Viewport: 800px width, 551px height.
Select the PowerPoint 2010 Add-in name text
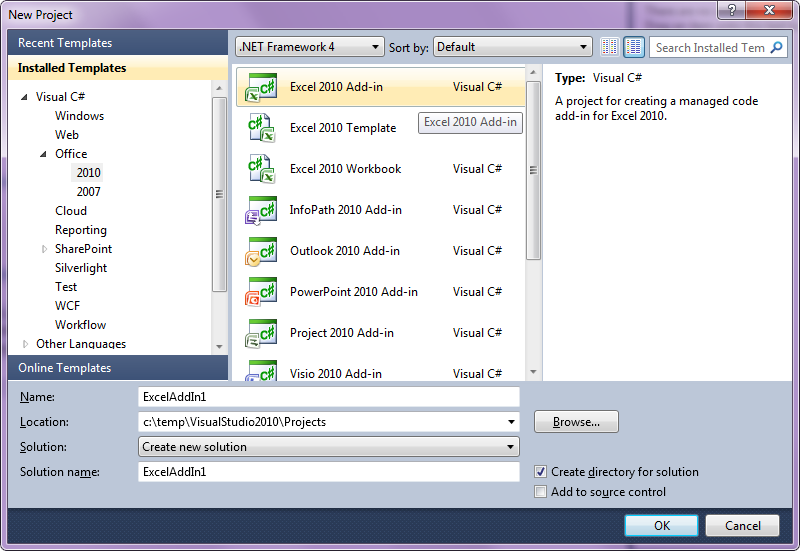[x=354, y=292]
